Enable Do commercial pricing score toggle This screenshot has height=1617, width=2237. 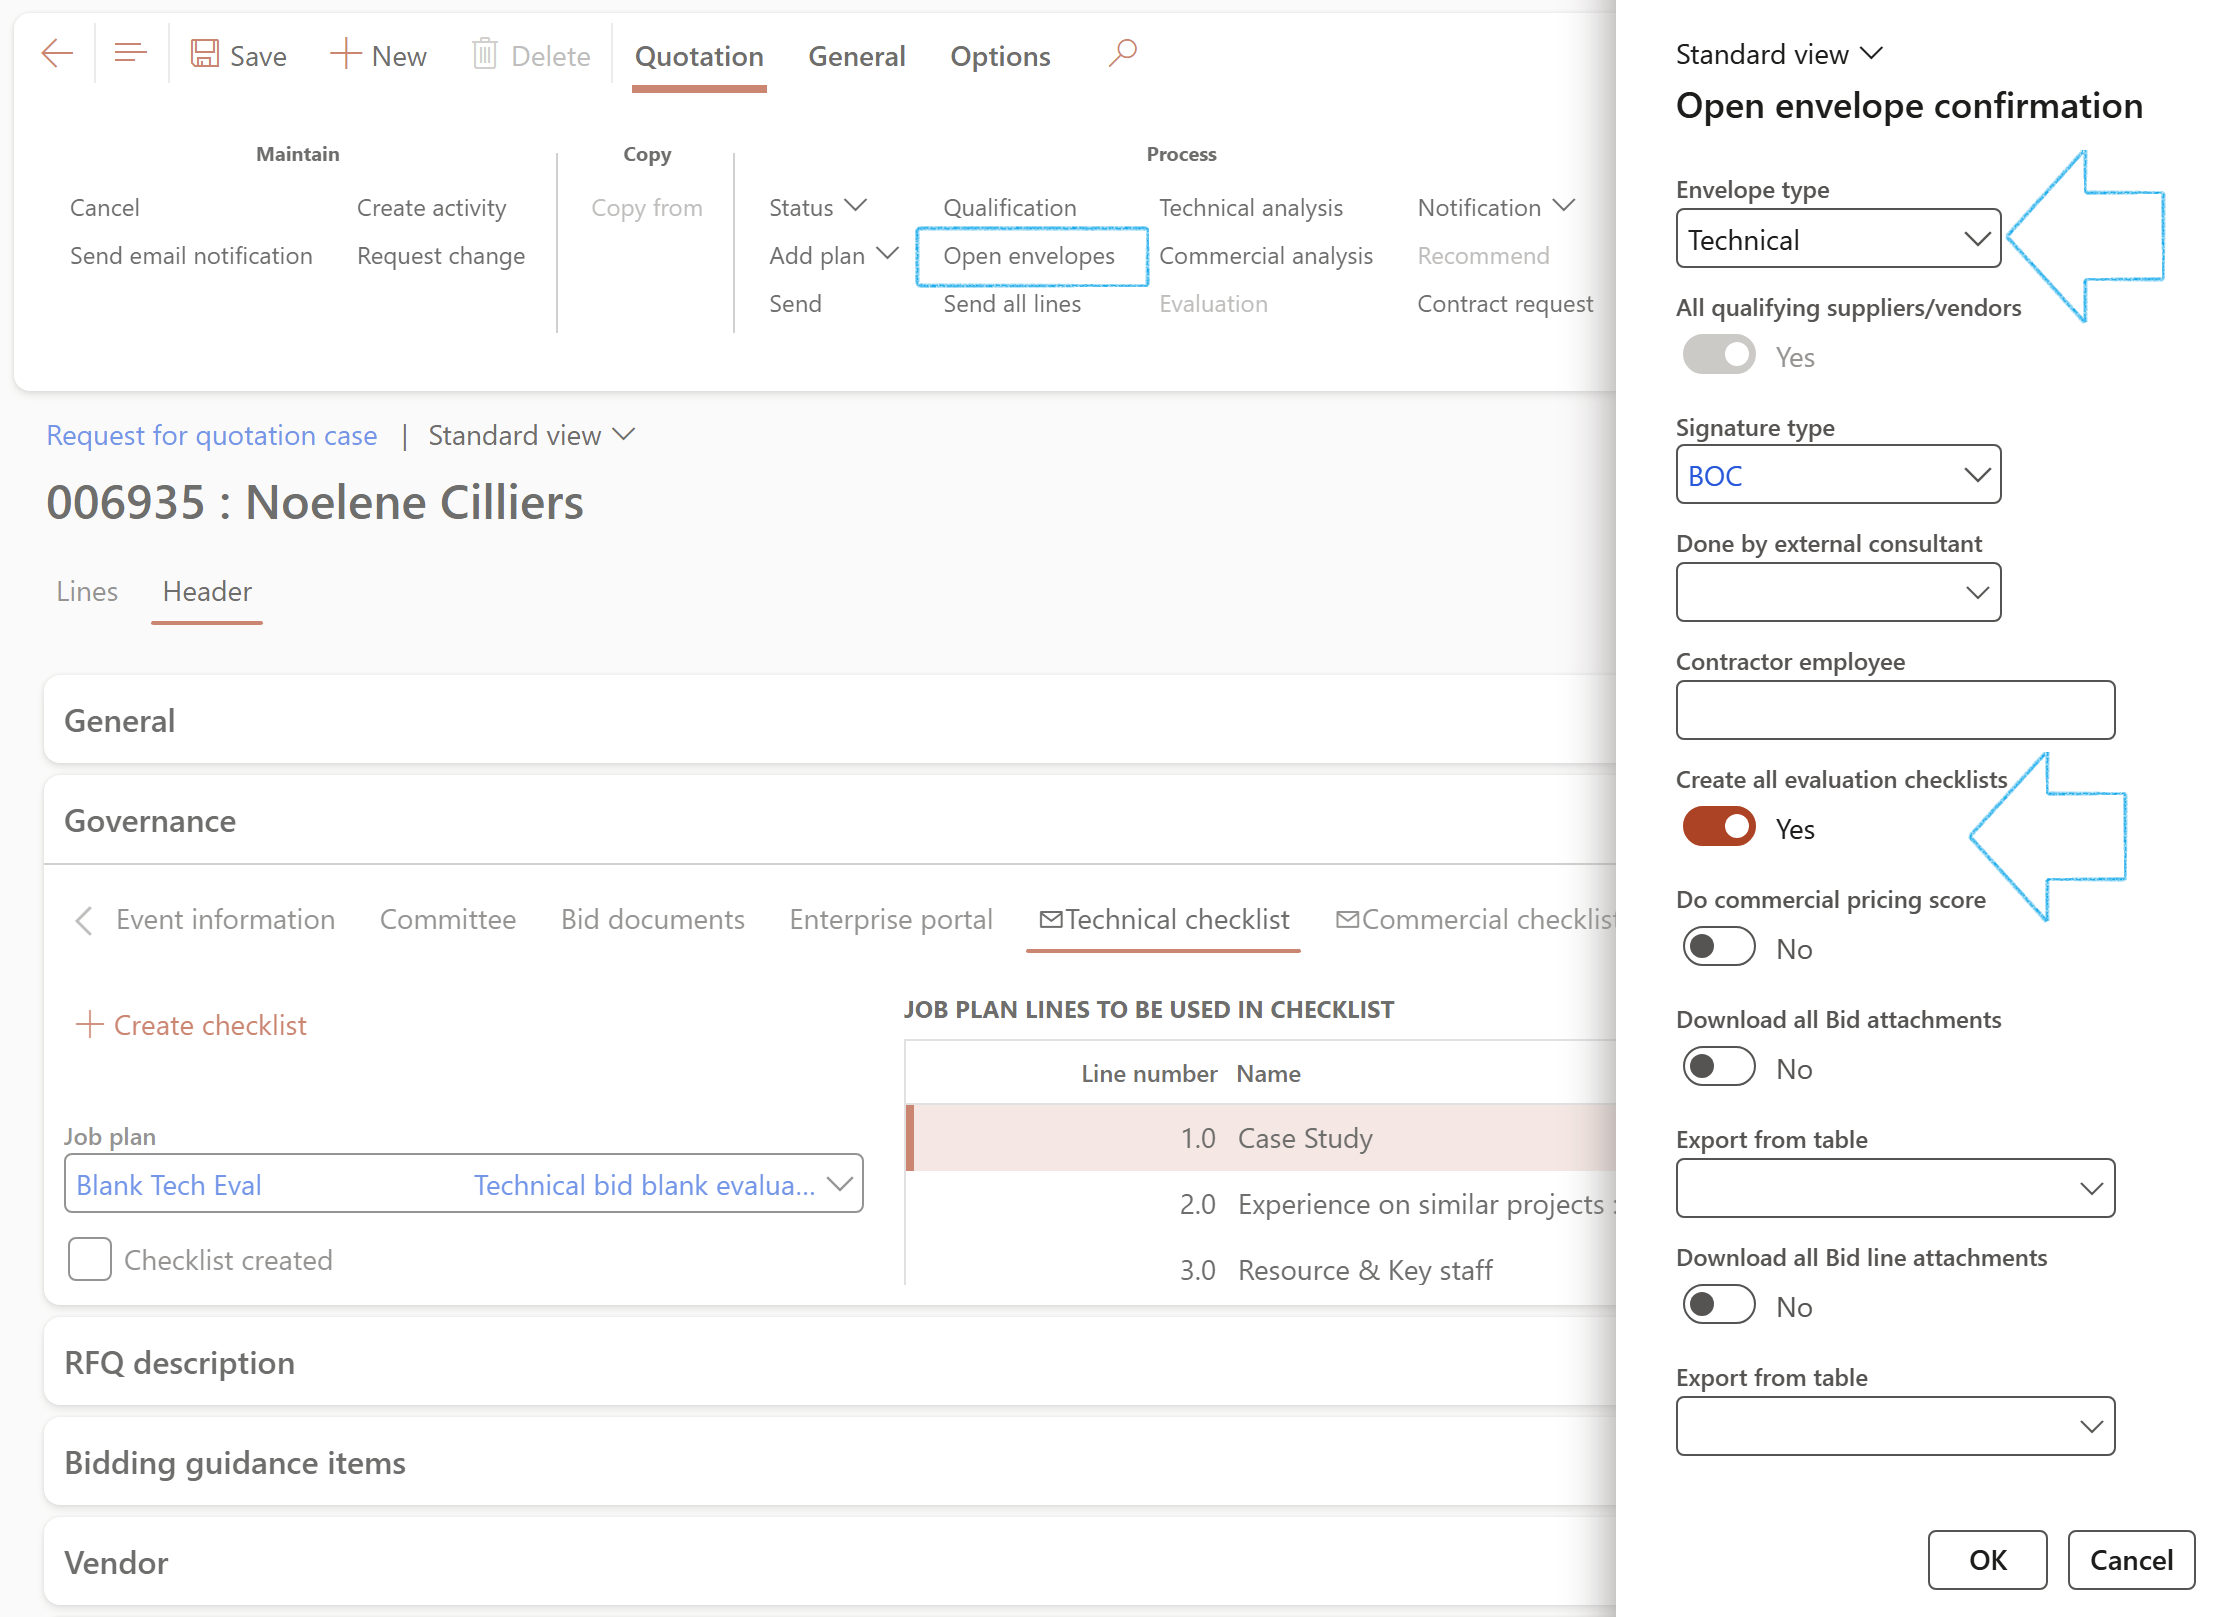(x=1719, y=948)
